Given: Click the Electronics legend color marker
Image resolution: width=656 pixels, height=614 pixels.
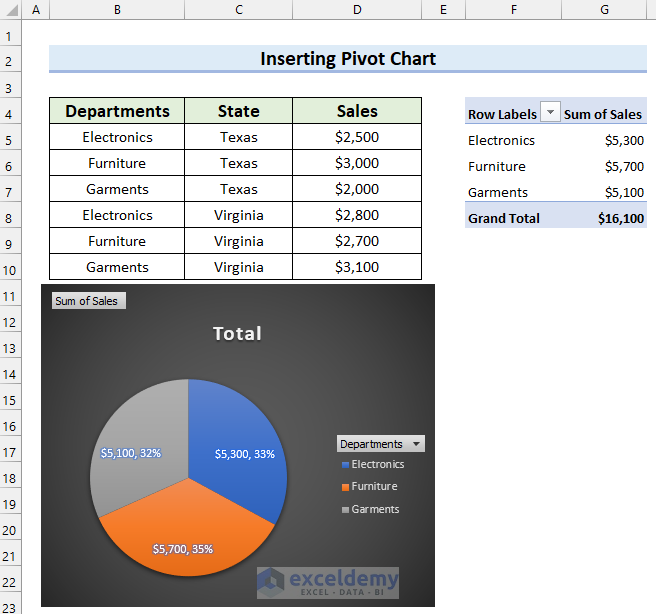Looking at the screenshot, I should pos(345,465).
